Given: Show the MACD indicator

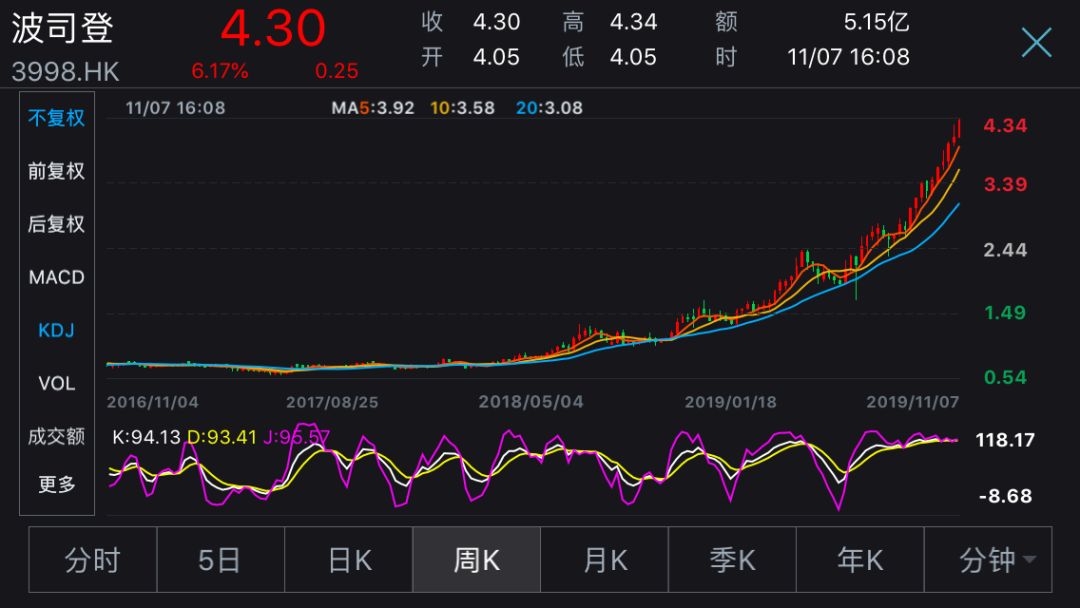Looking at the screenshot, I should 56,277.
